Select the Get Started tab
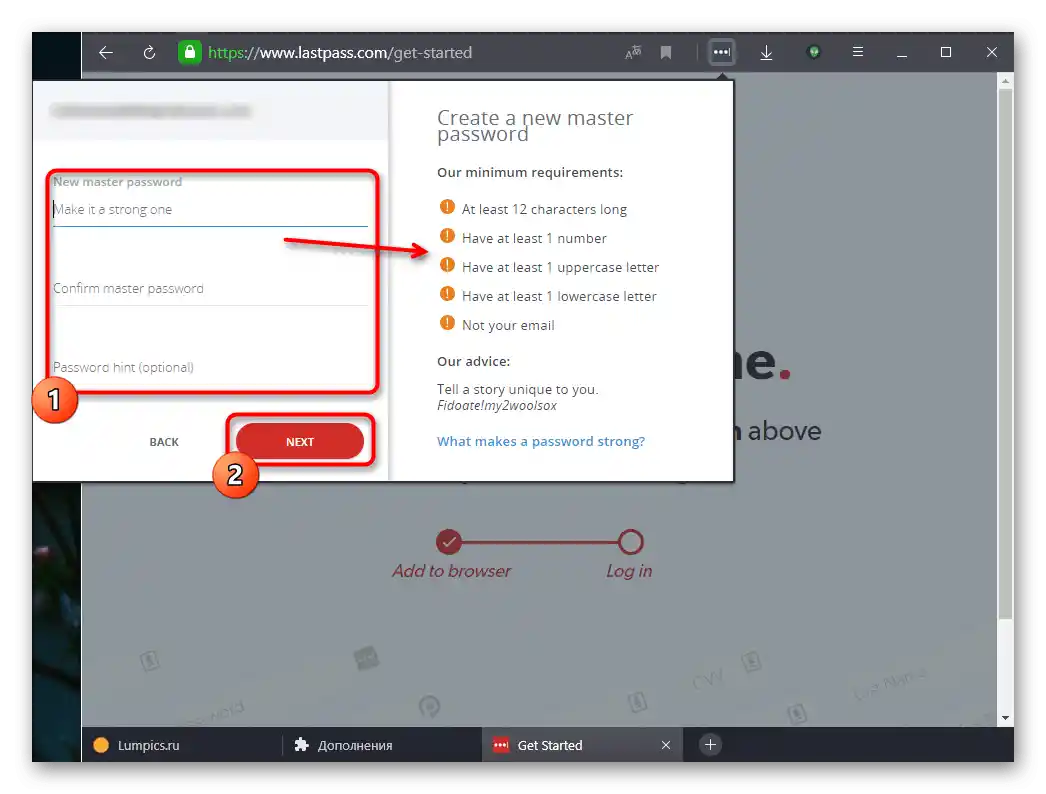 pyautogui.click(x=582, y=745)
